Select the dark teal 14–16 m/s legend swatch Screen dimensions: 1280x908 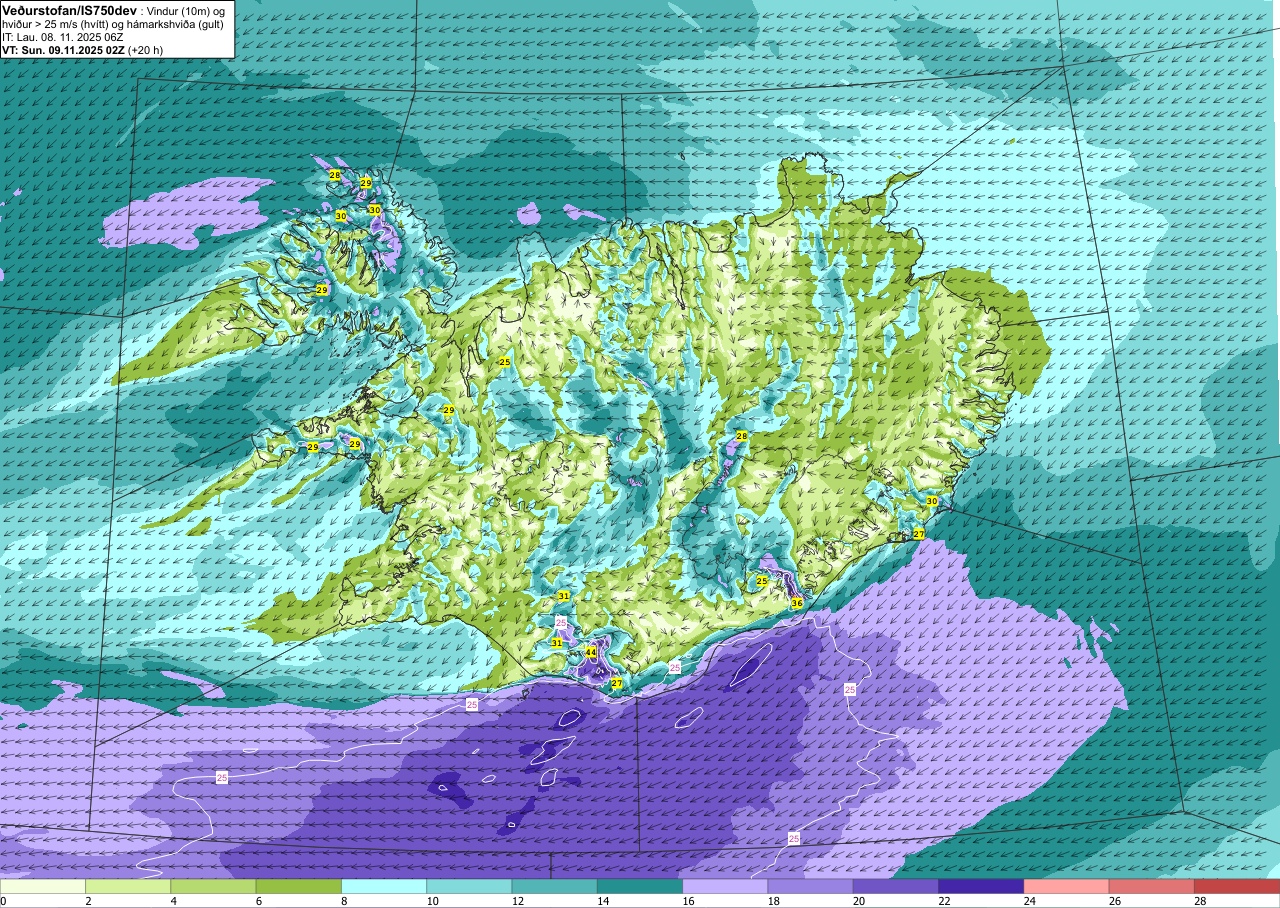pyautogui.click(x=640, y=886)
